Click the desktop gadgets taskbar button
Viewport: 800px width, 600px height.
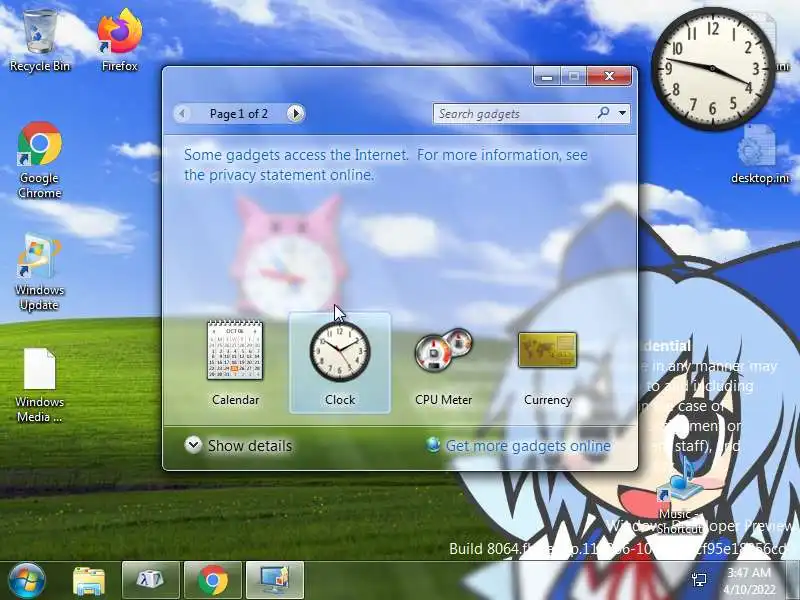275,580
